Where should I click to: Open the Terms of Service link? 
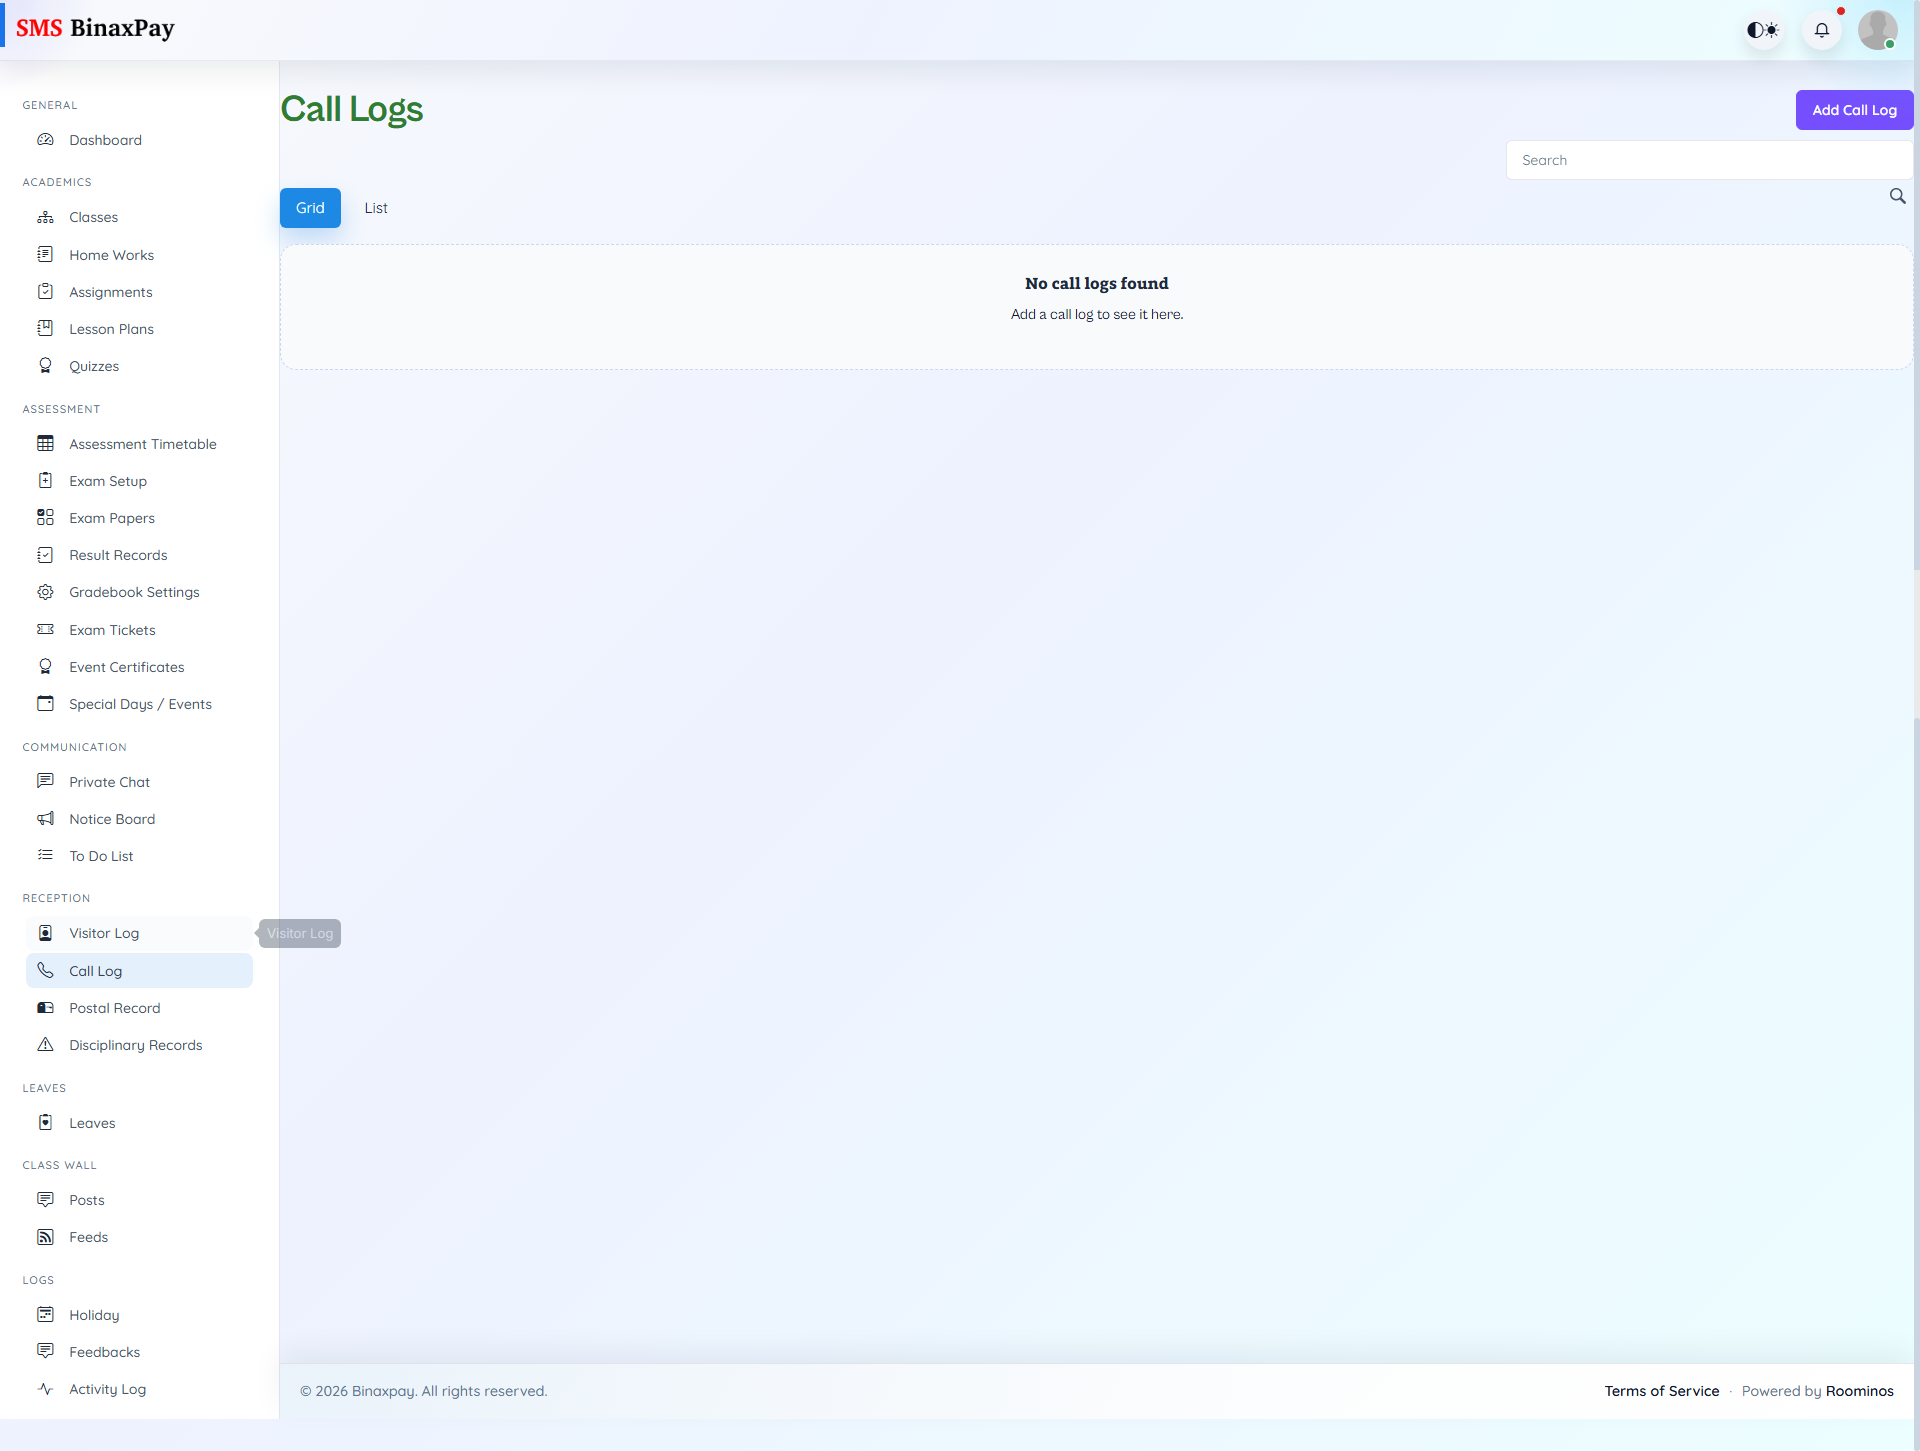1662,1390
